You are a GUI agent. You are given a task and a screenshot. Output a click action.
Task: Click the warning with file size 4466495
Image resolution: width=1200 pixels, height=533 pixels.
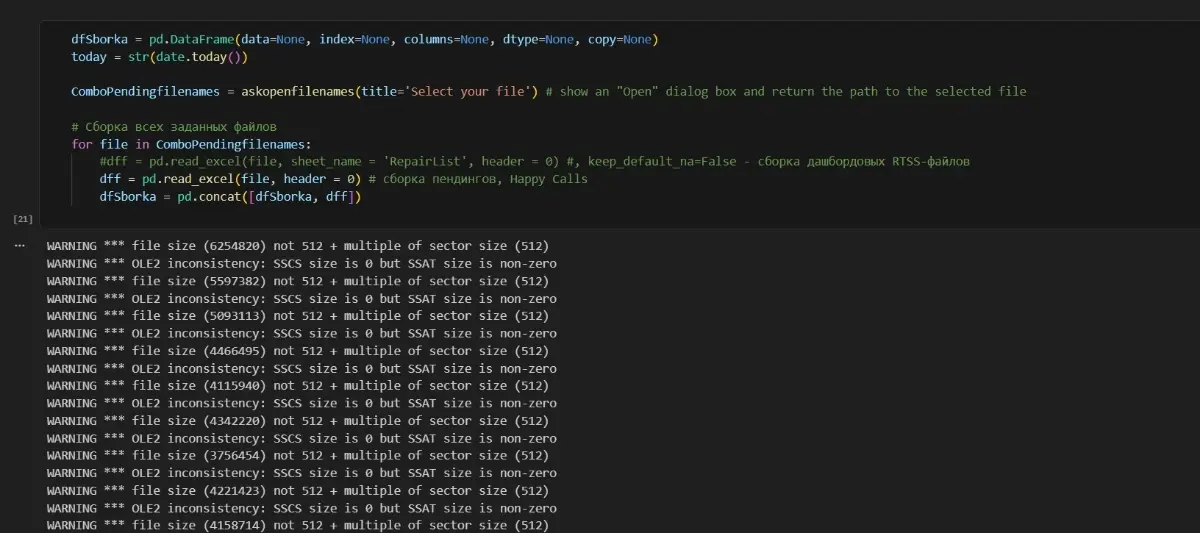pos(297,351)
